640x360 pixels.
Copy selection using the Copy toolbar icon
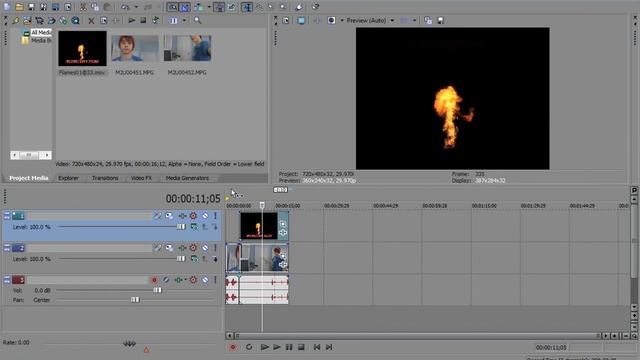95,7
